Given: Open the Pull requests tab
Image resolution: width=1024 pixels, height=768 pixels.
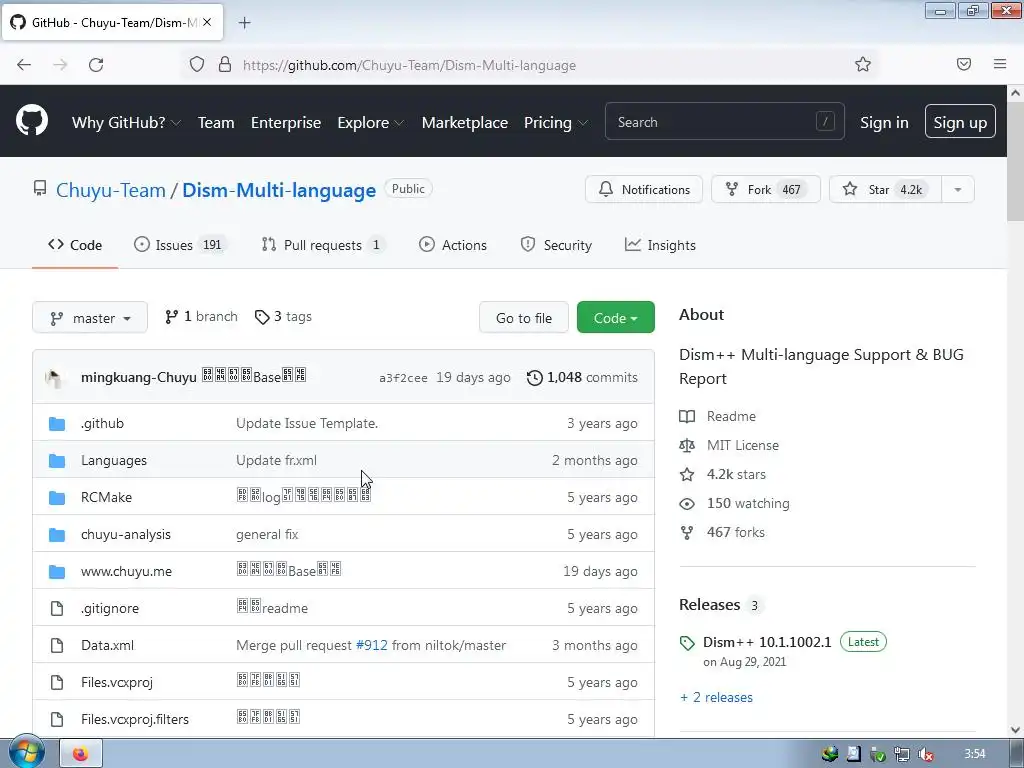Looking at the screenshot, I should (323, 245).
